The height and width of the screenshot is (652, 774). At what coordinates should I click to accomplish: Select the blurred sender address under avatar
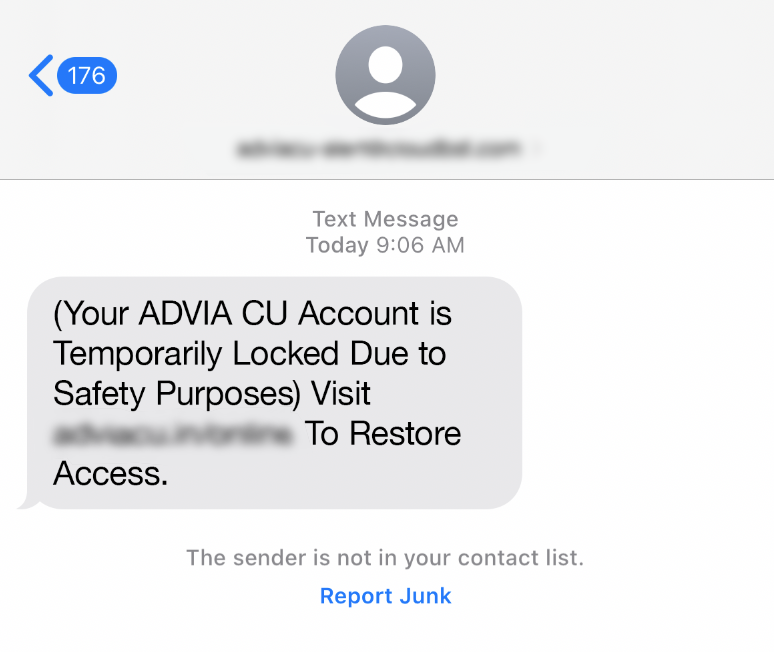[x=379, y=148]
